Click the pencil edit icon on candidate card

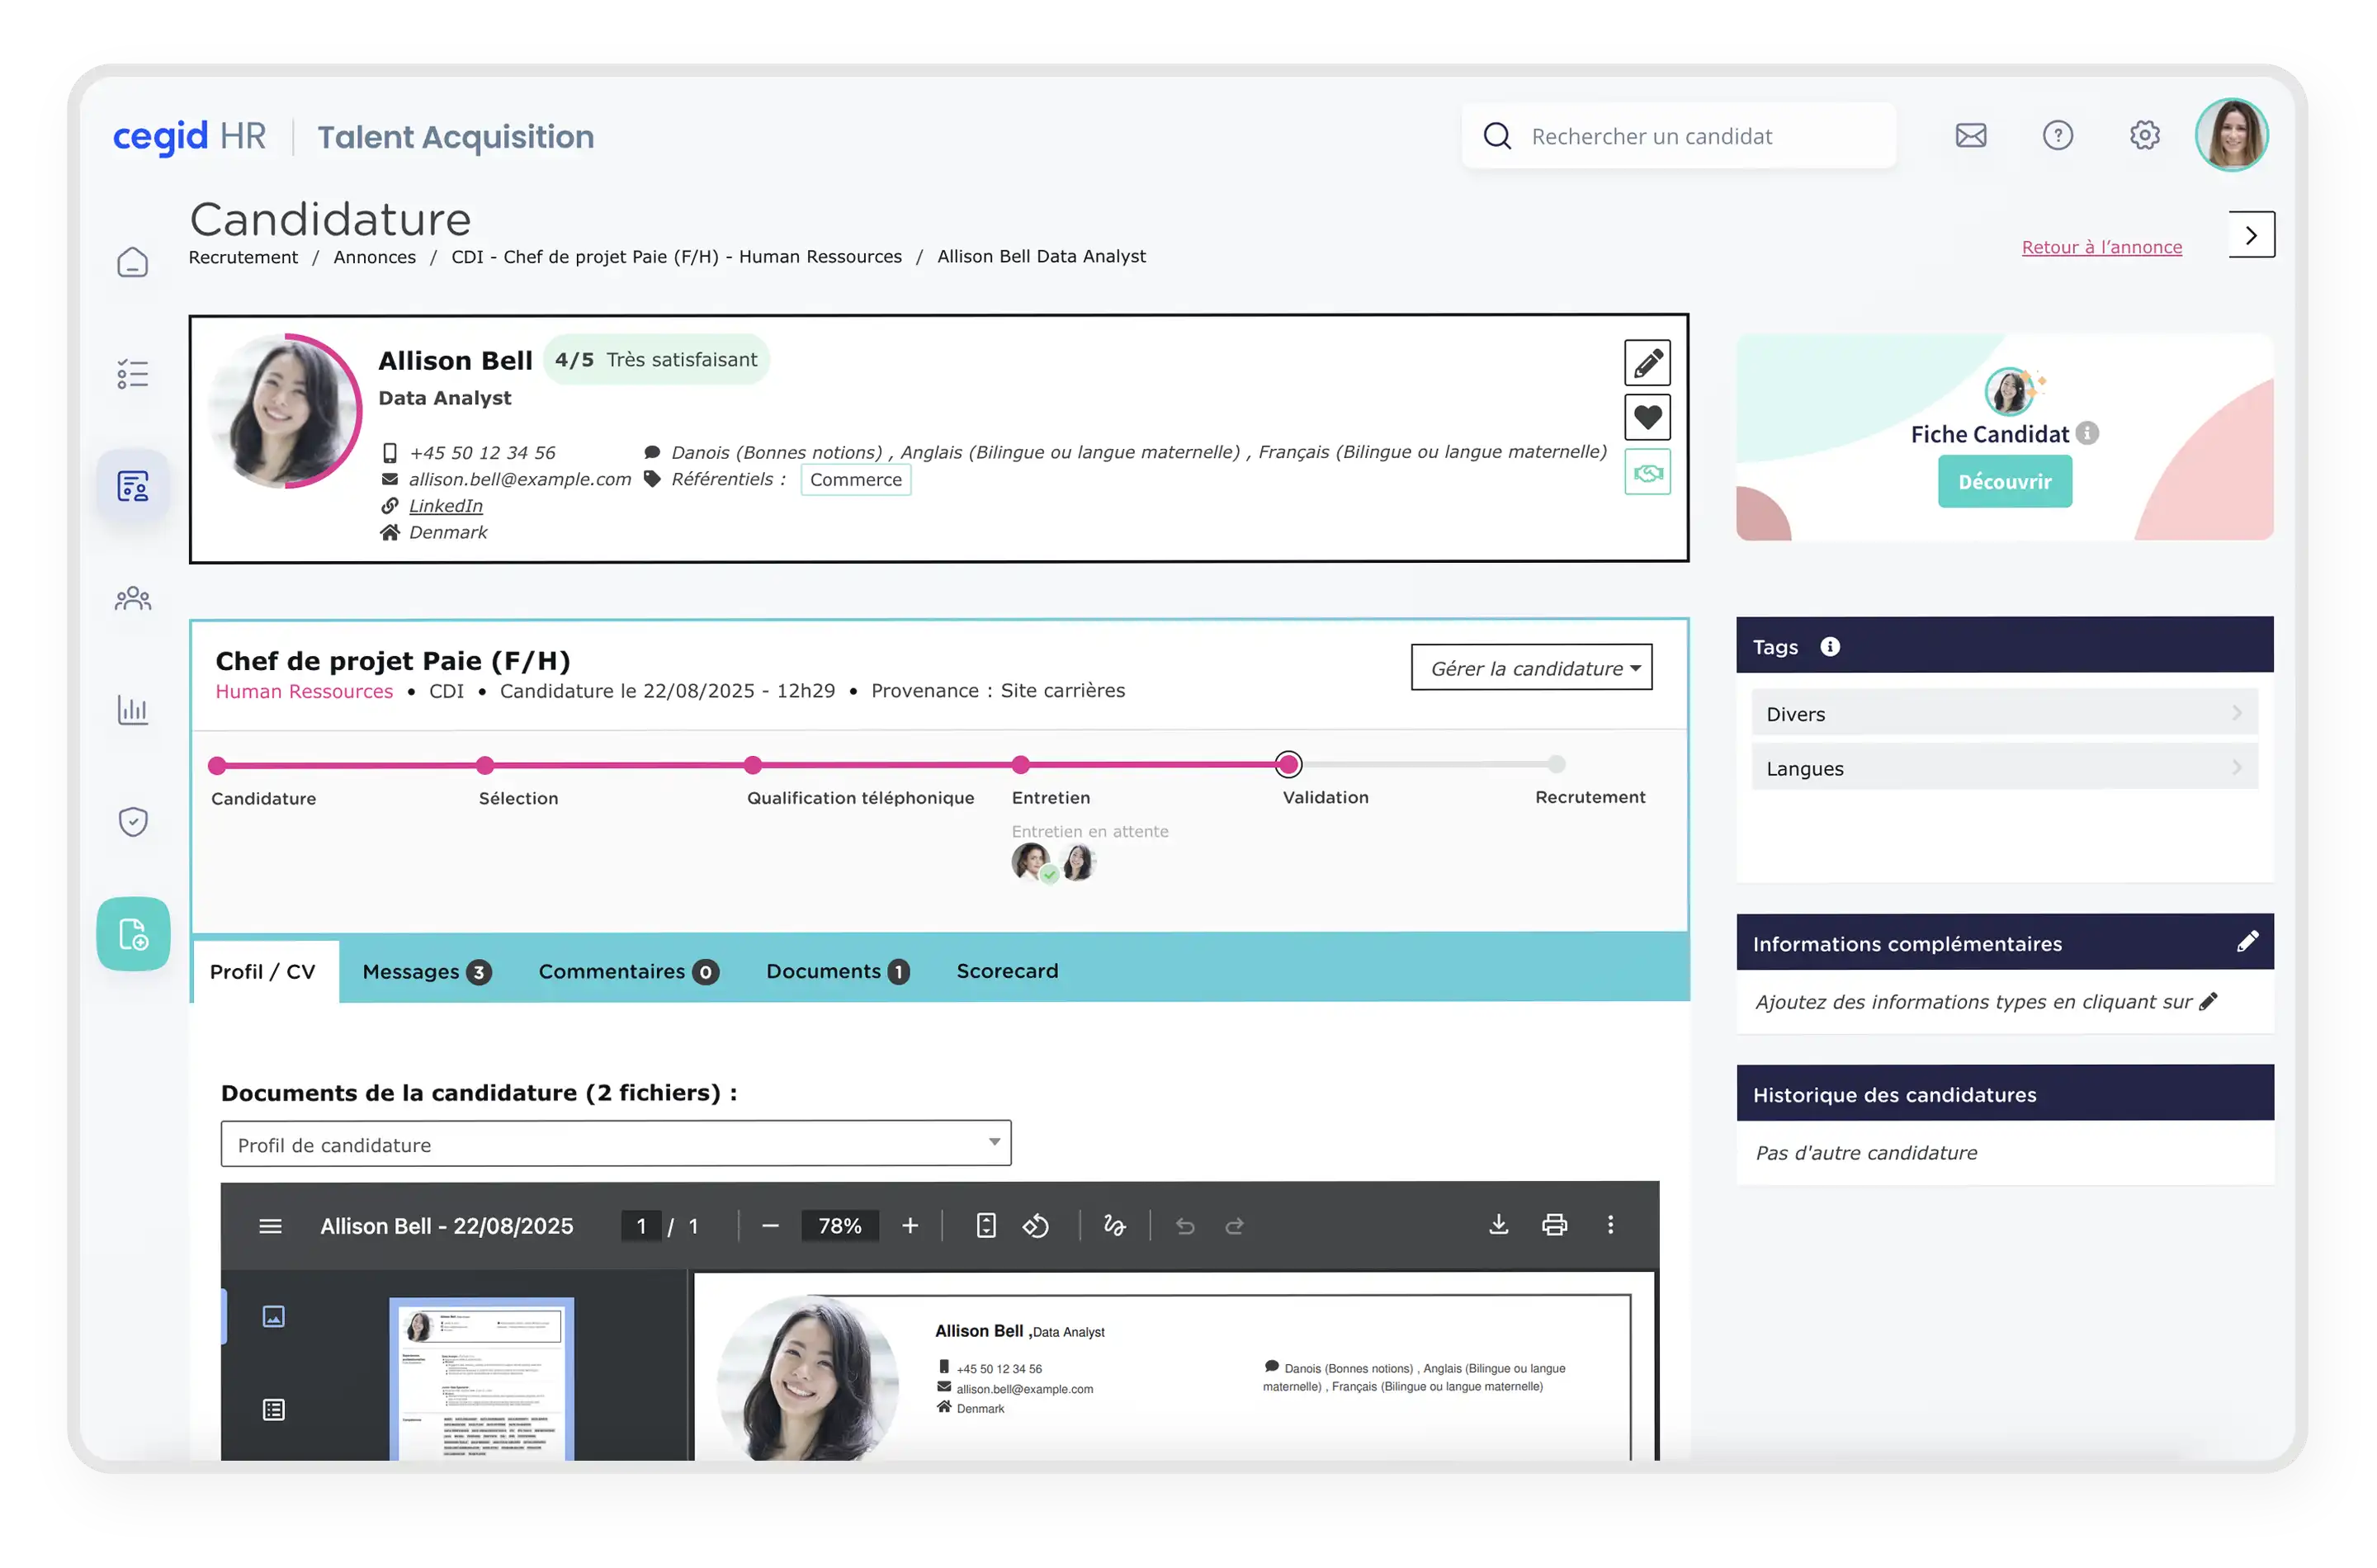tap(1647, 363)
